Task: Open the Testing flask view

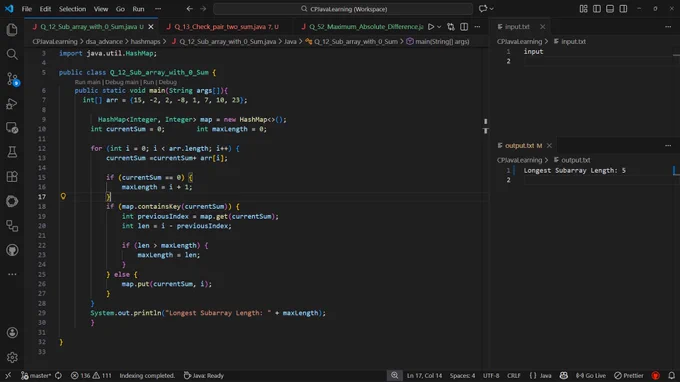Action: click(12, 152)
